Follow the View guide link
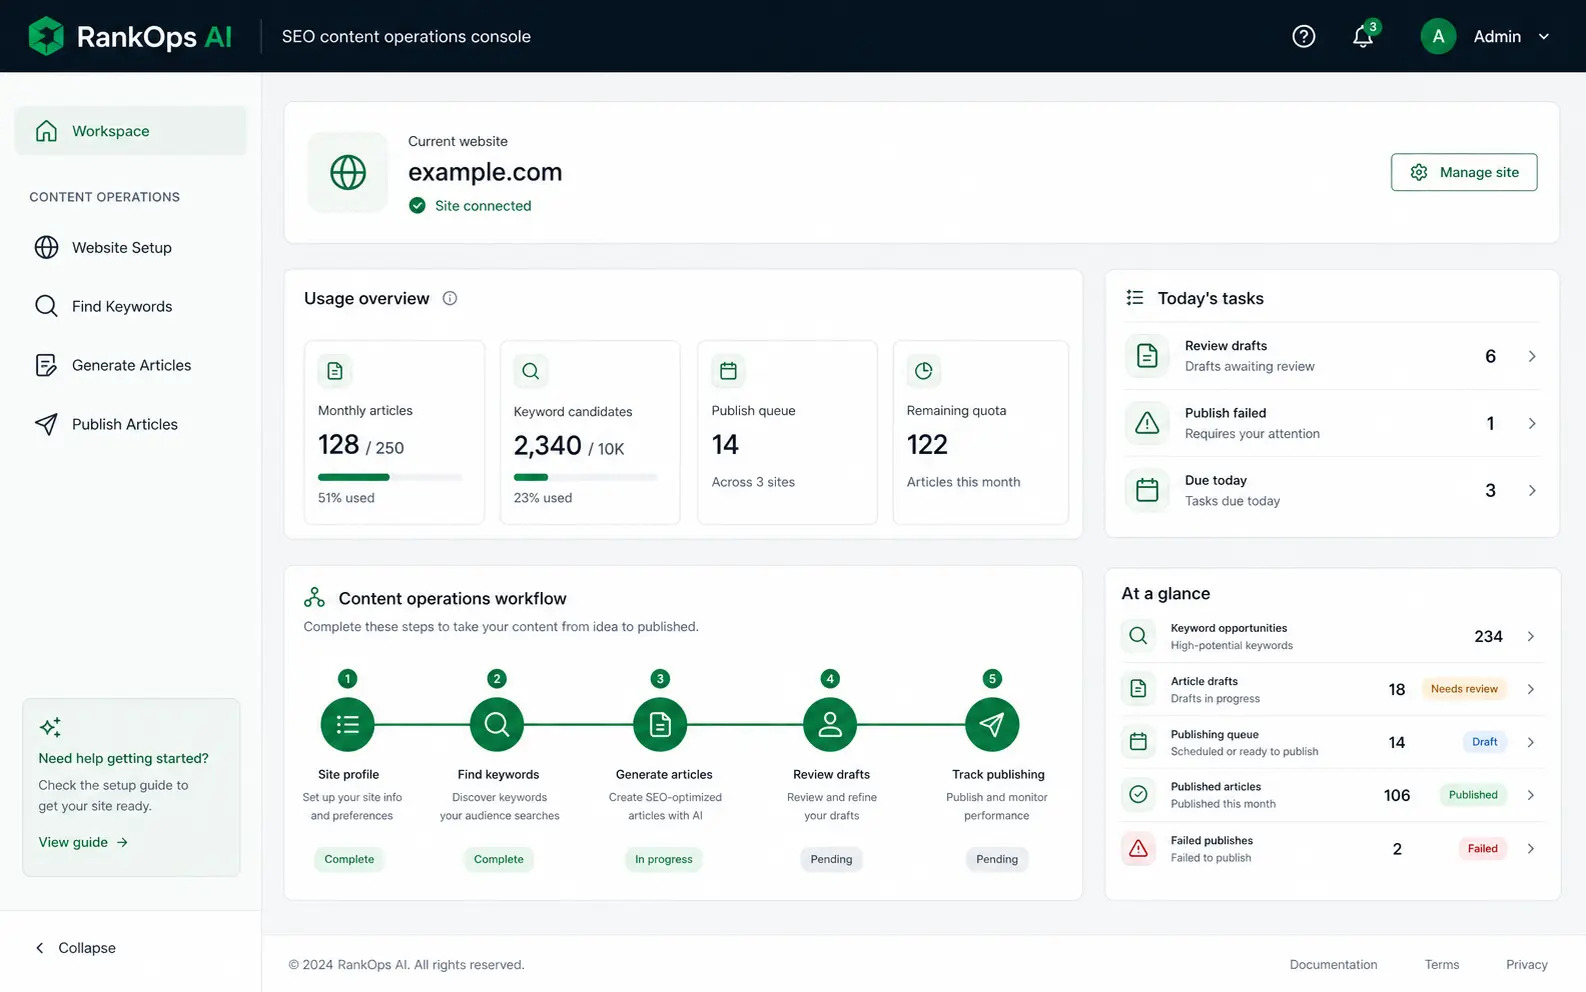This screenshot has height=992, width=1586. coord(84,842)
